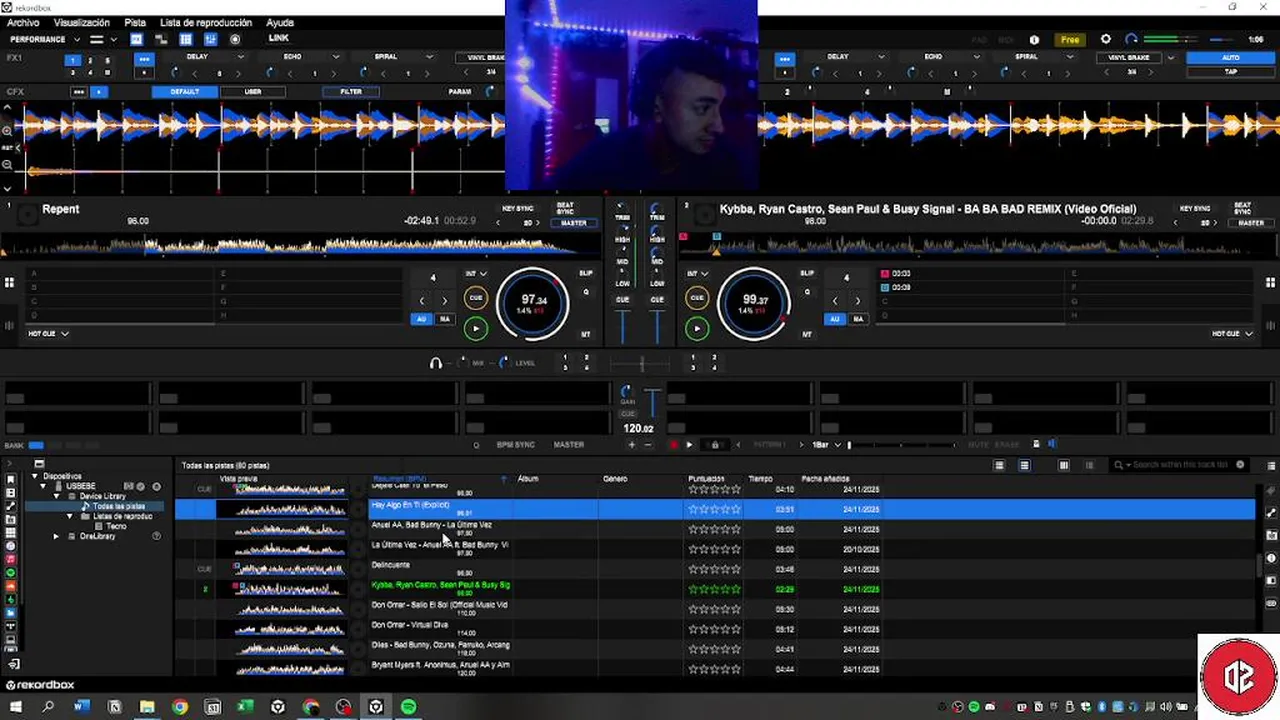Viewport: 1280px width, 720px height.
Task: Select FX1 deck assign 1
Action: (x=72, y=60)
